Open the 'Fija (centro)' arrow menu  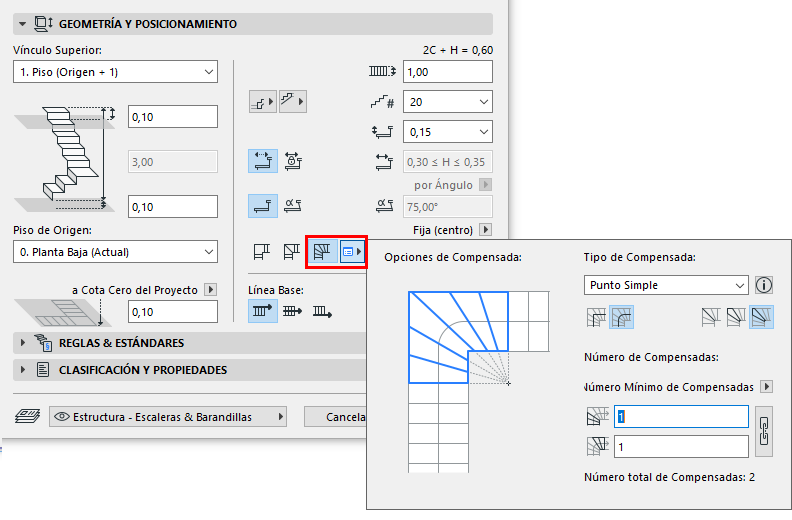(x=485, y=229)
